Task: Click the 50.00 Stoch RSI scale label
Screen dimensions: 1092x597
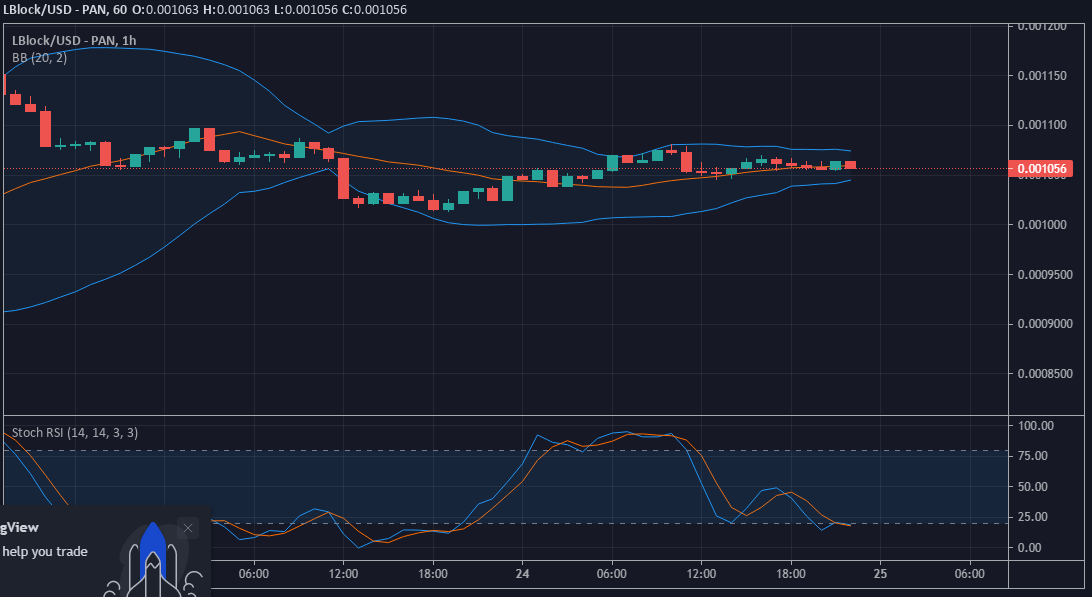Action: coord(1033,487)
